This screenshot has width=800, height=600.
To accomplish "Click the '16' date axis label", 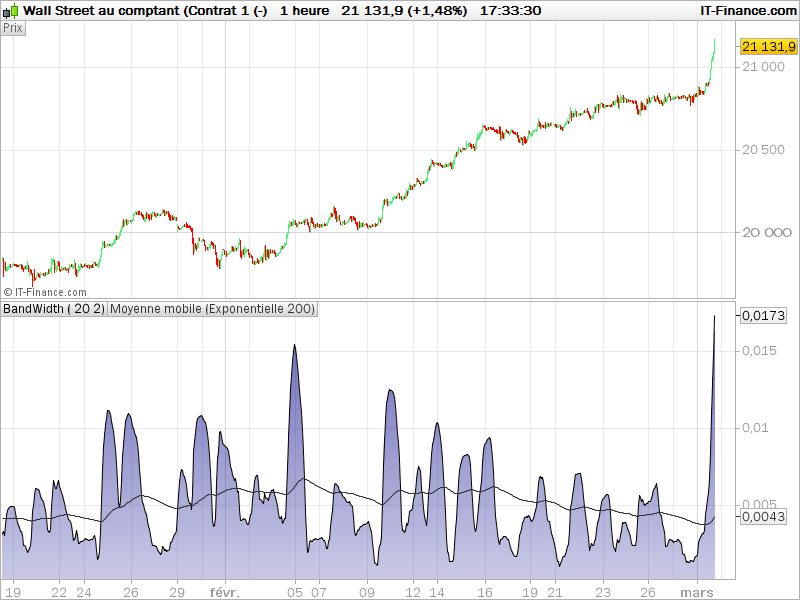I will (x=485, y=592).
